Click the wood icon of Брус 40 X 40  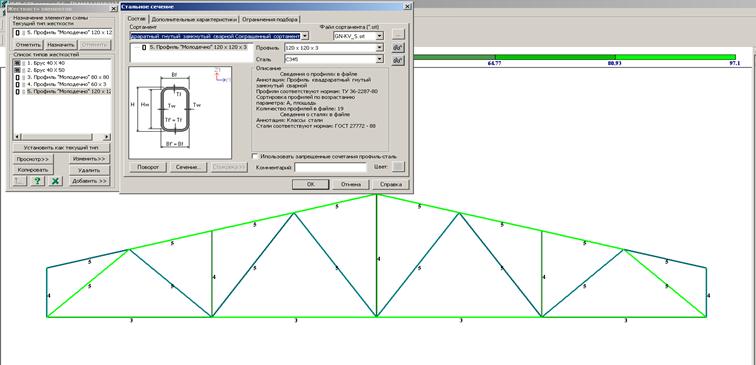point(17,63)
